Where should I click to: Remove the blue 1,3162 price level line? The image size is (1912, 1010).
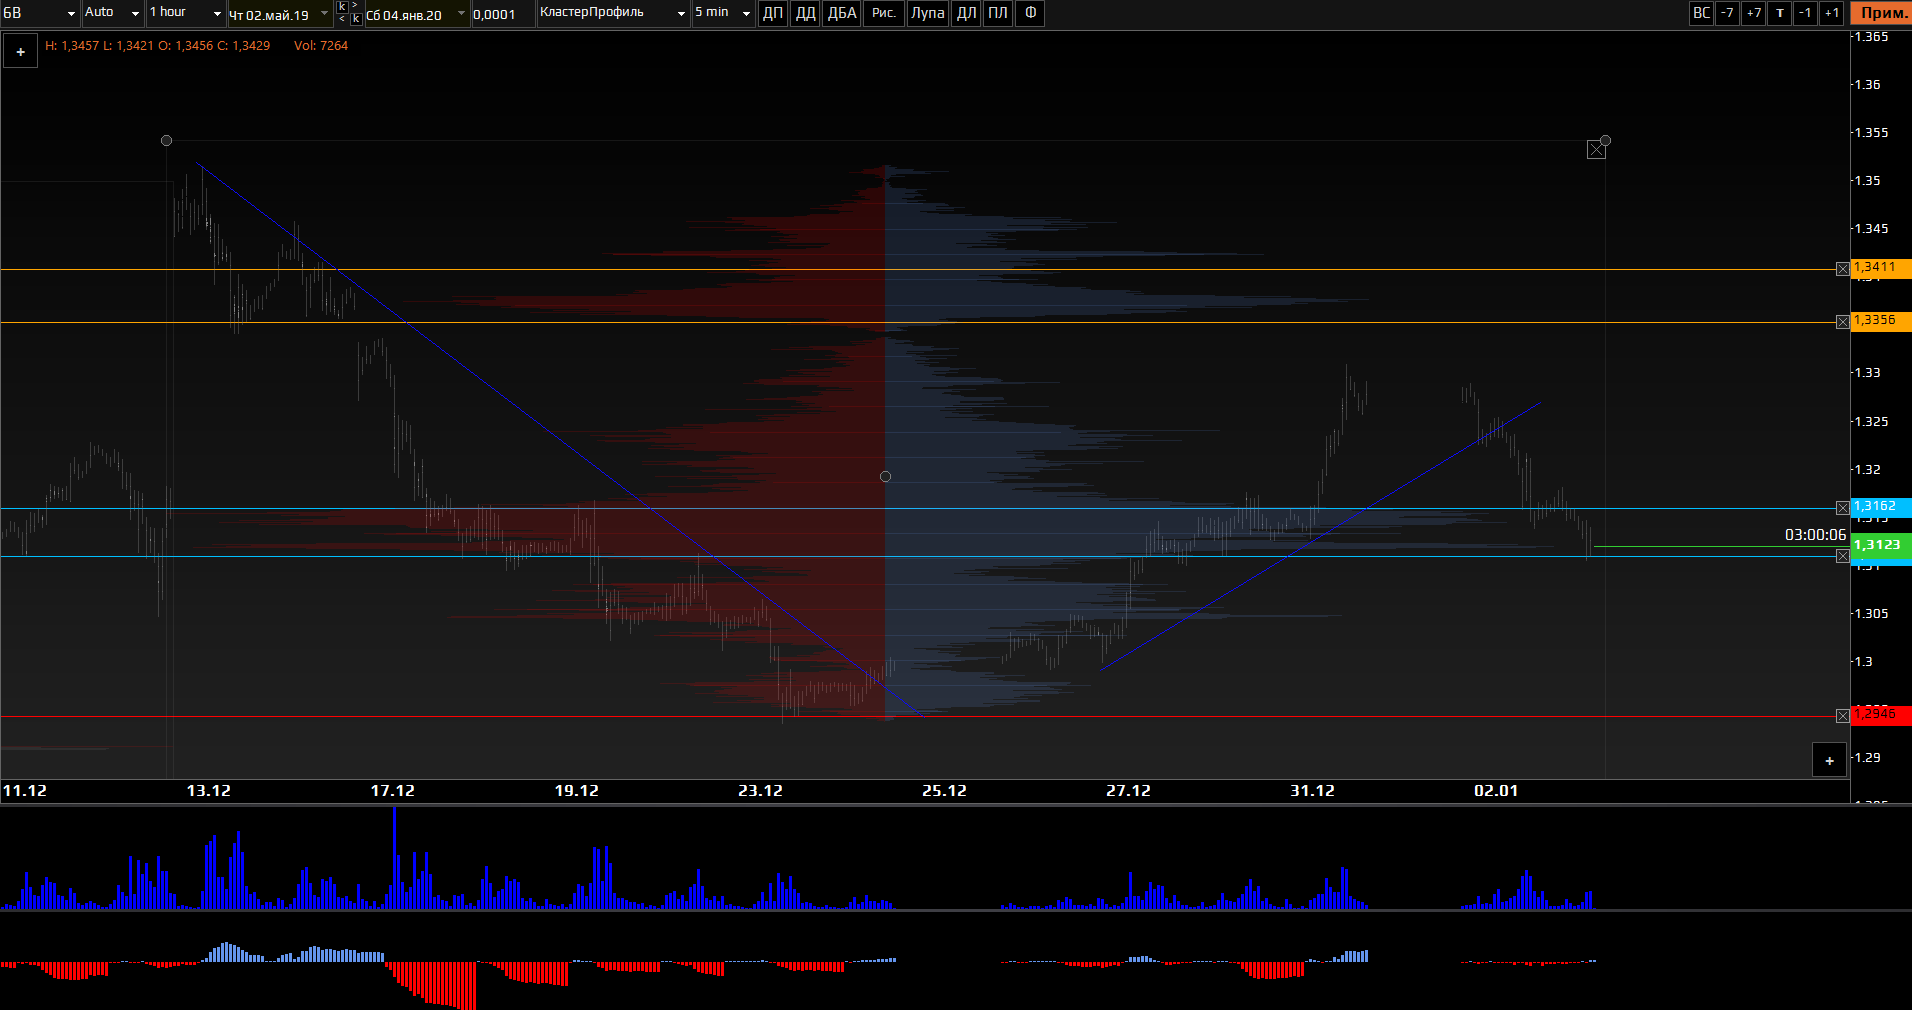[1842, 508]
